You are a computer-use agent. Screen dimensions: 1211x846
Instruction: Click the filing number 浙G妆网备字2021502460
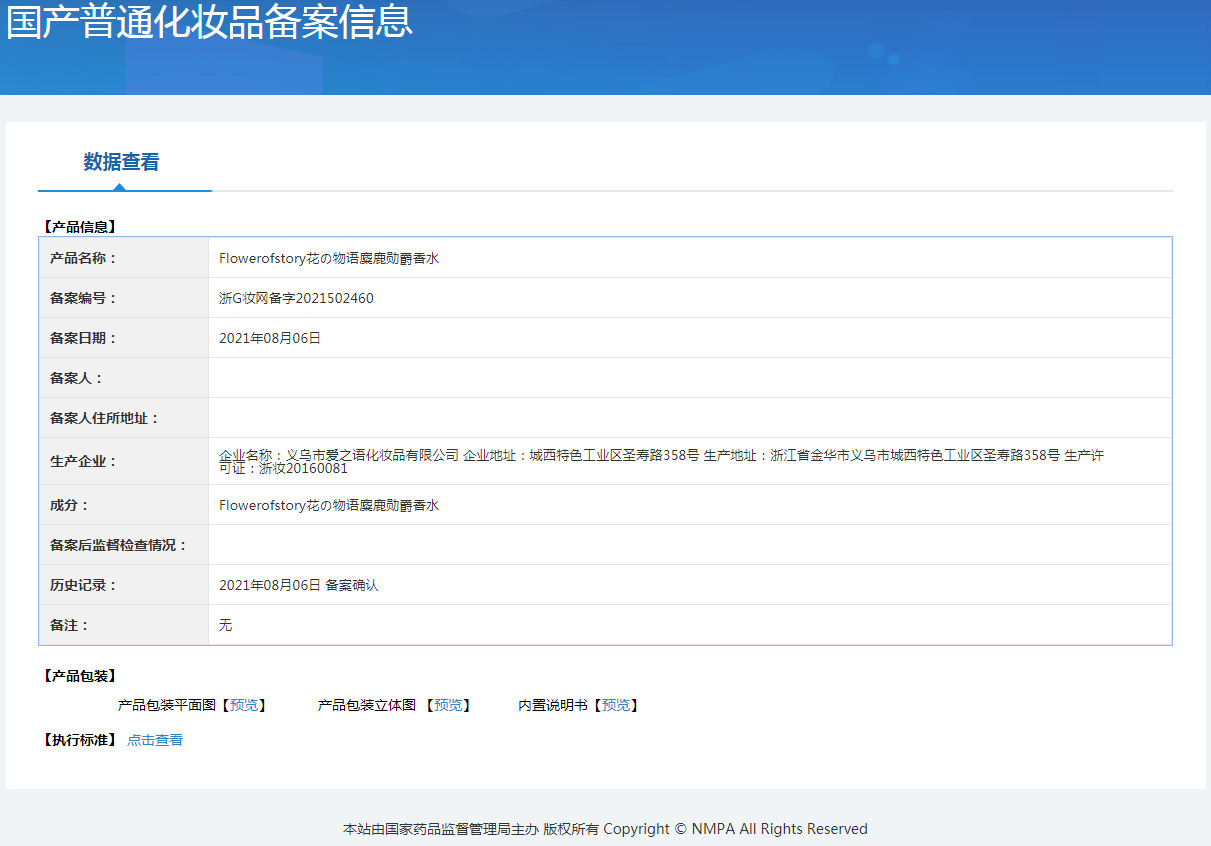(296, 298)
